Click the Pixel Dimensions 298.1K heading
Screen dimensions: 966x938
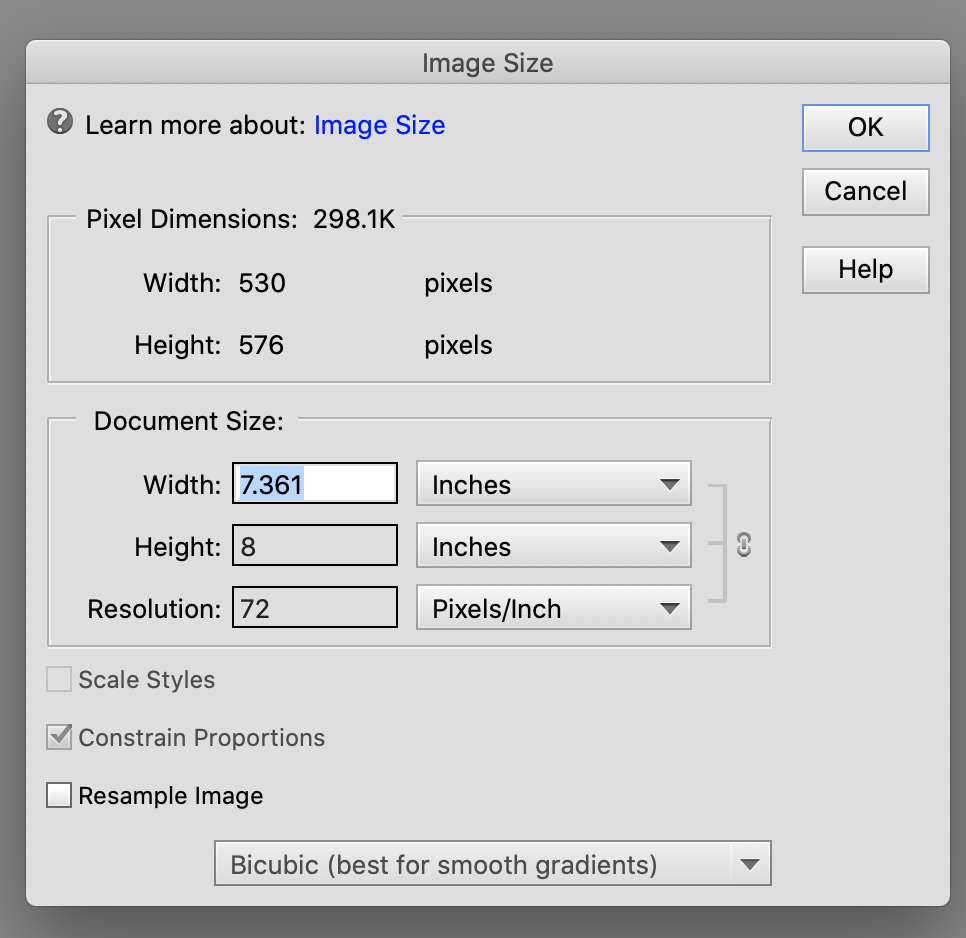pyautogui.click(x=241, y=219)
